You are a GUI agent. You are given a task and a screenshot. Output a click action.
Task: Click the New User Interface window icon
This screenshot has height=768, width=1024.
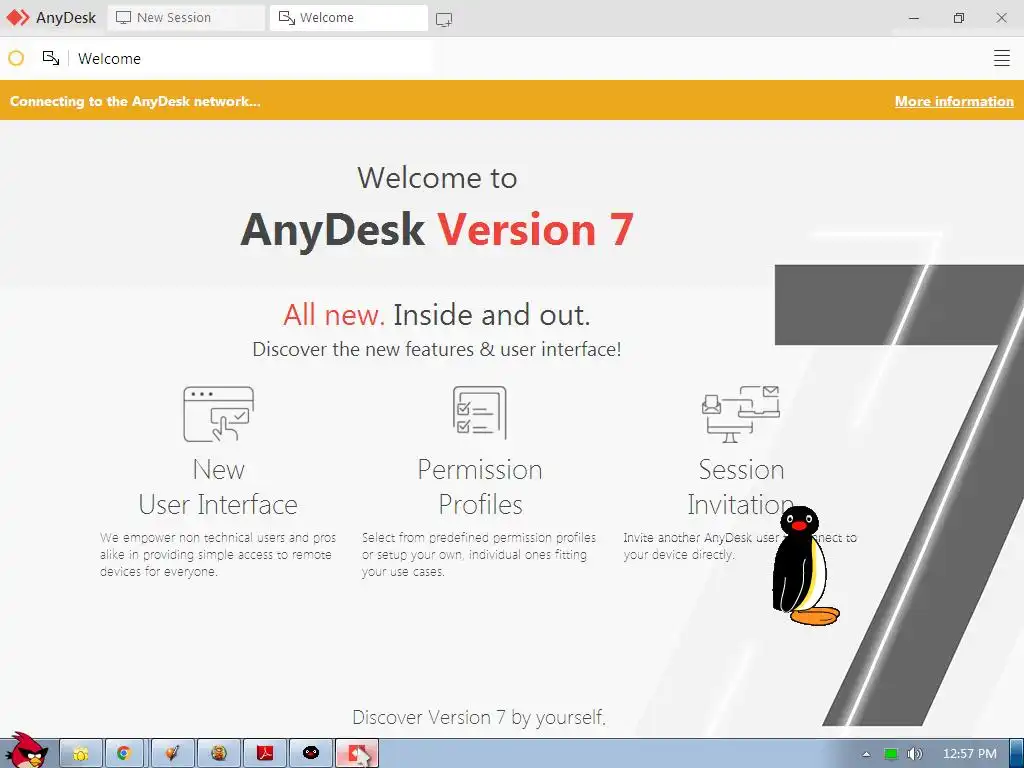[219, 414]
